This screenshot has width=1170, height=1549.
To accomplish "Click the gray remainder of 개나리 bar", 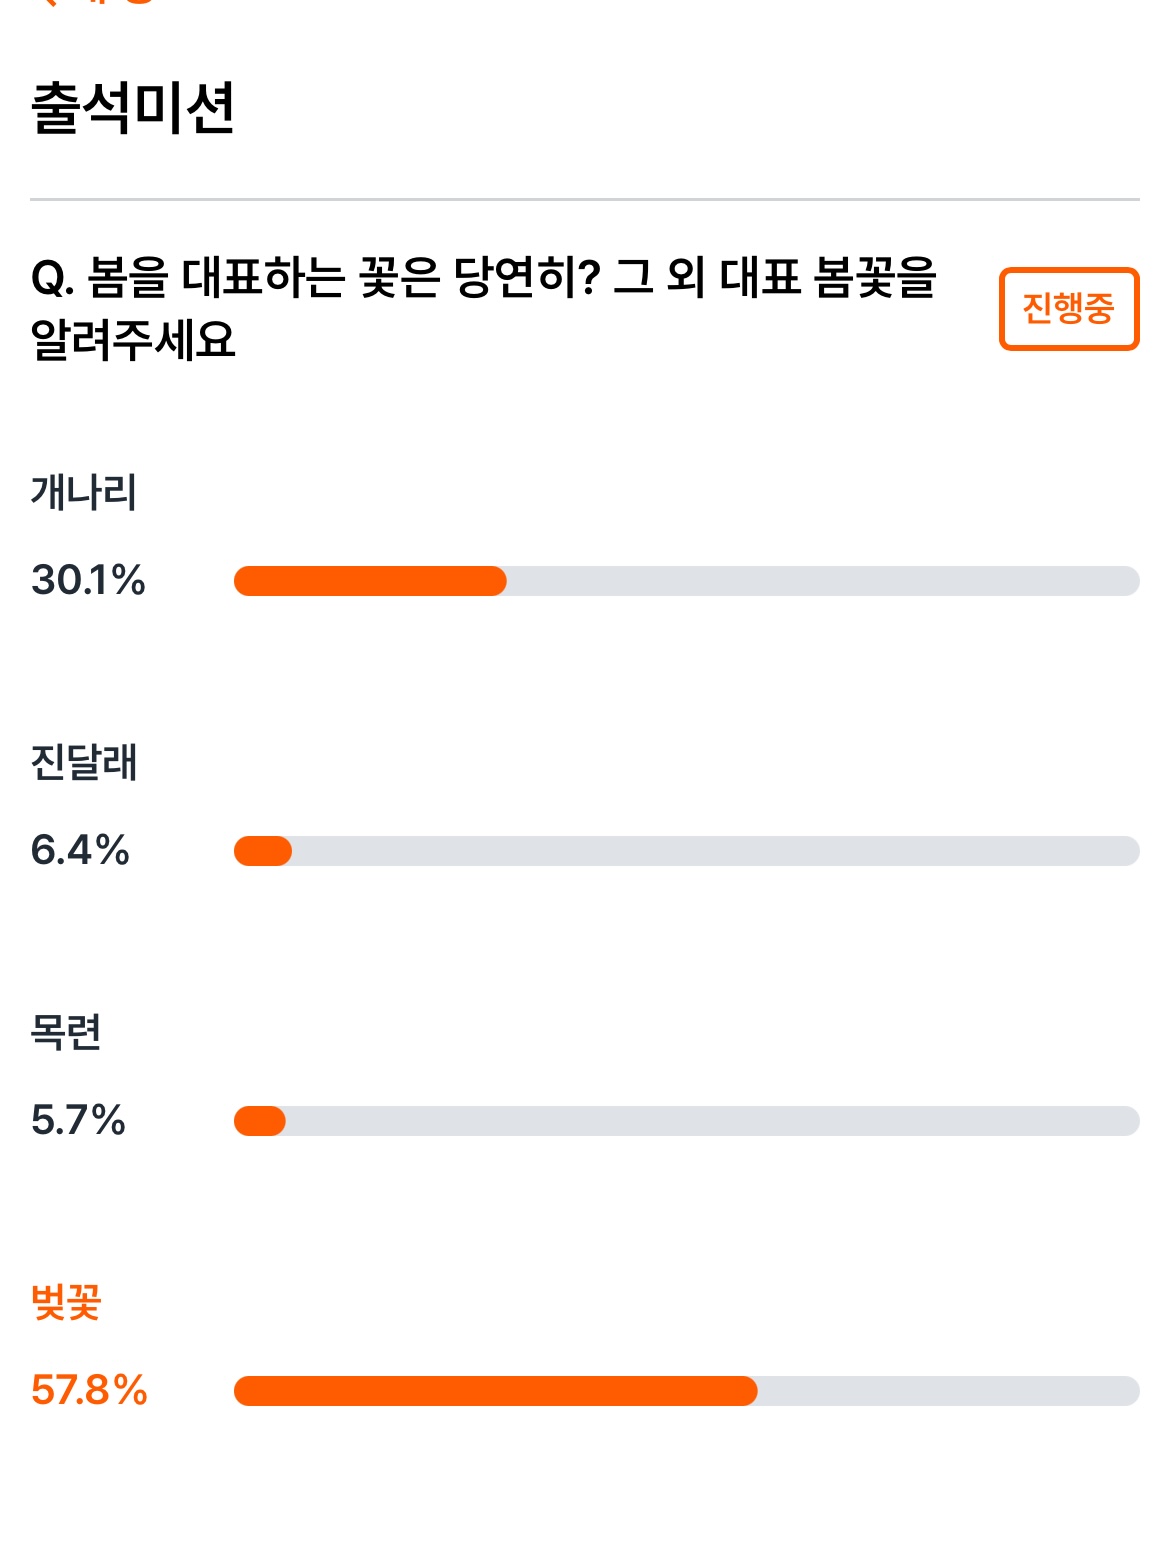I will [x=823, y=581].
